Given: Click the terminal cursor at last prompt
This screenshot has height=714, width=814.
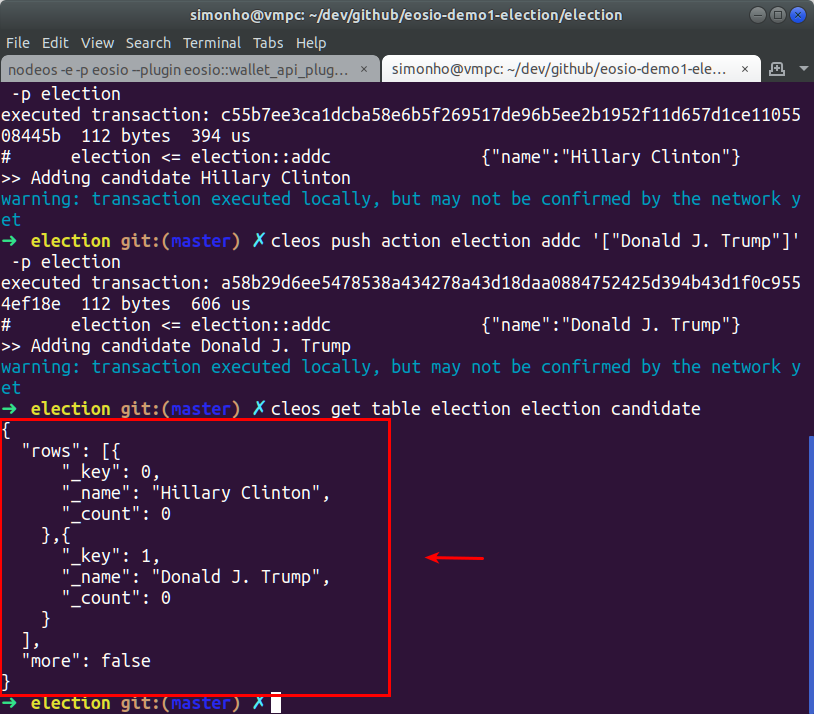Looking at the screenshot, I should (276, 703).
